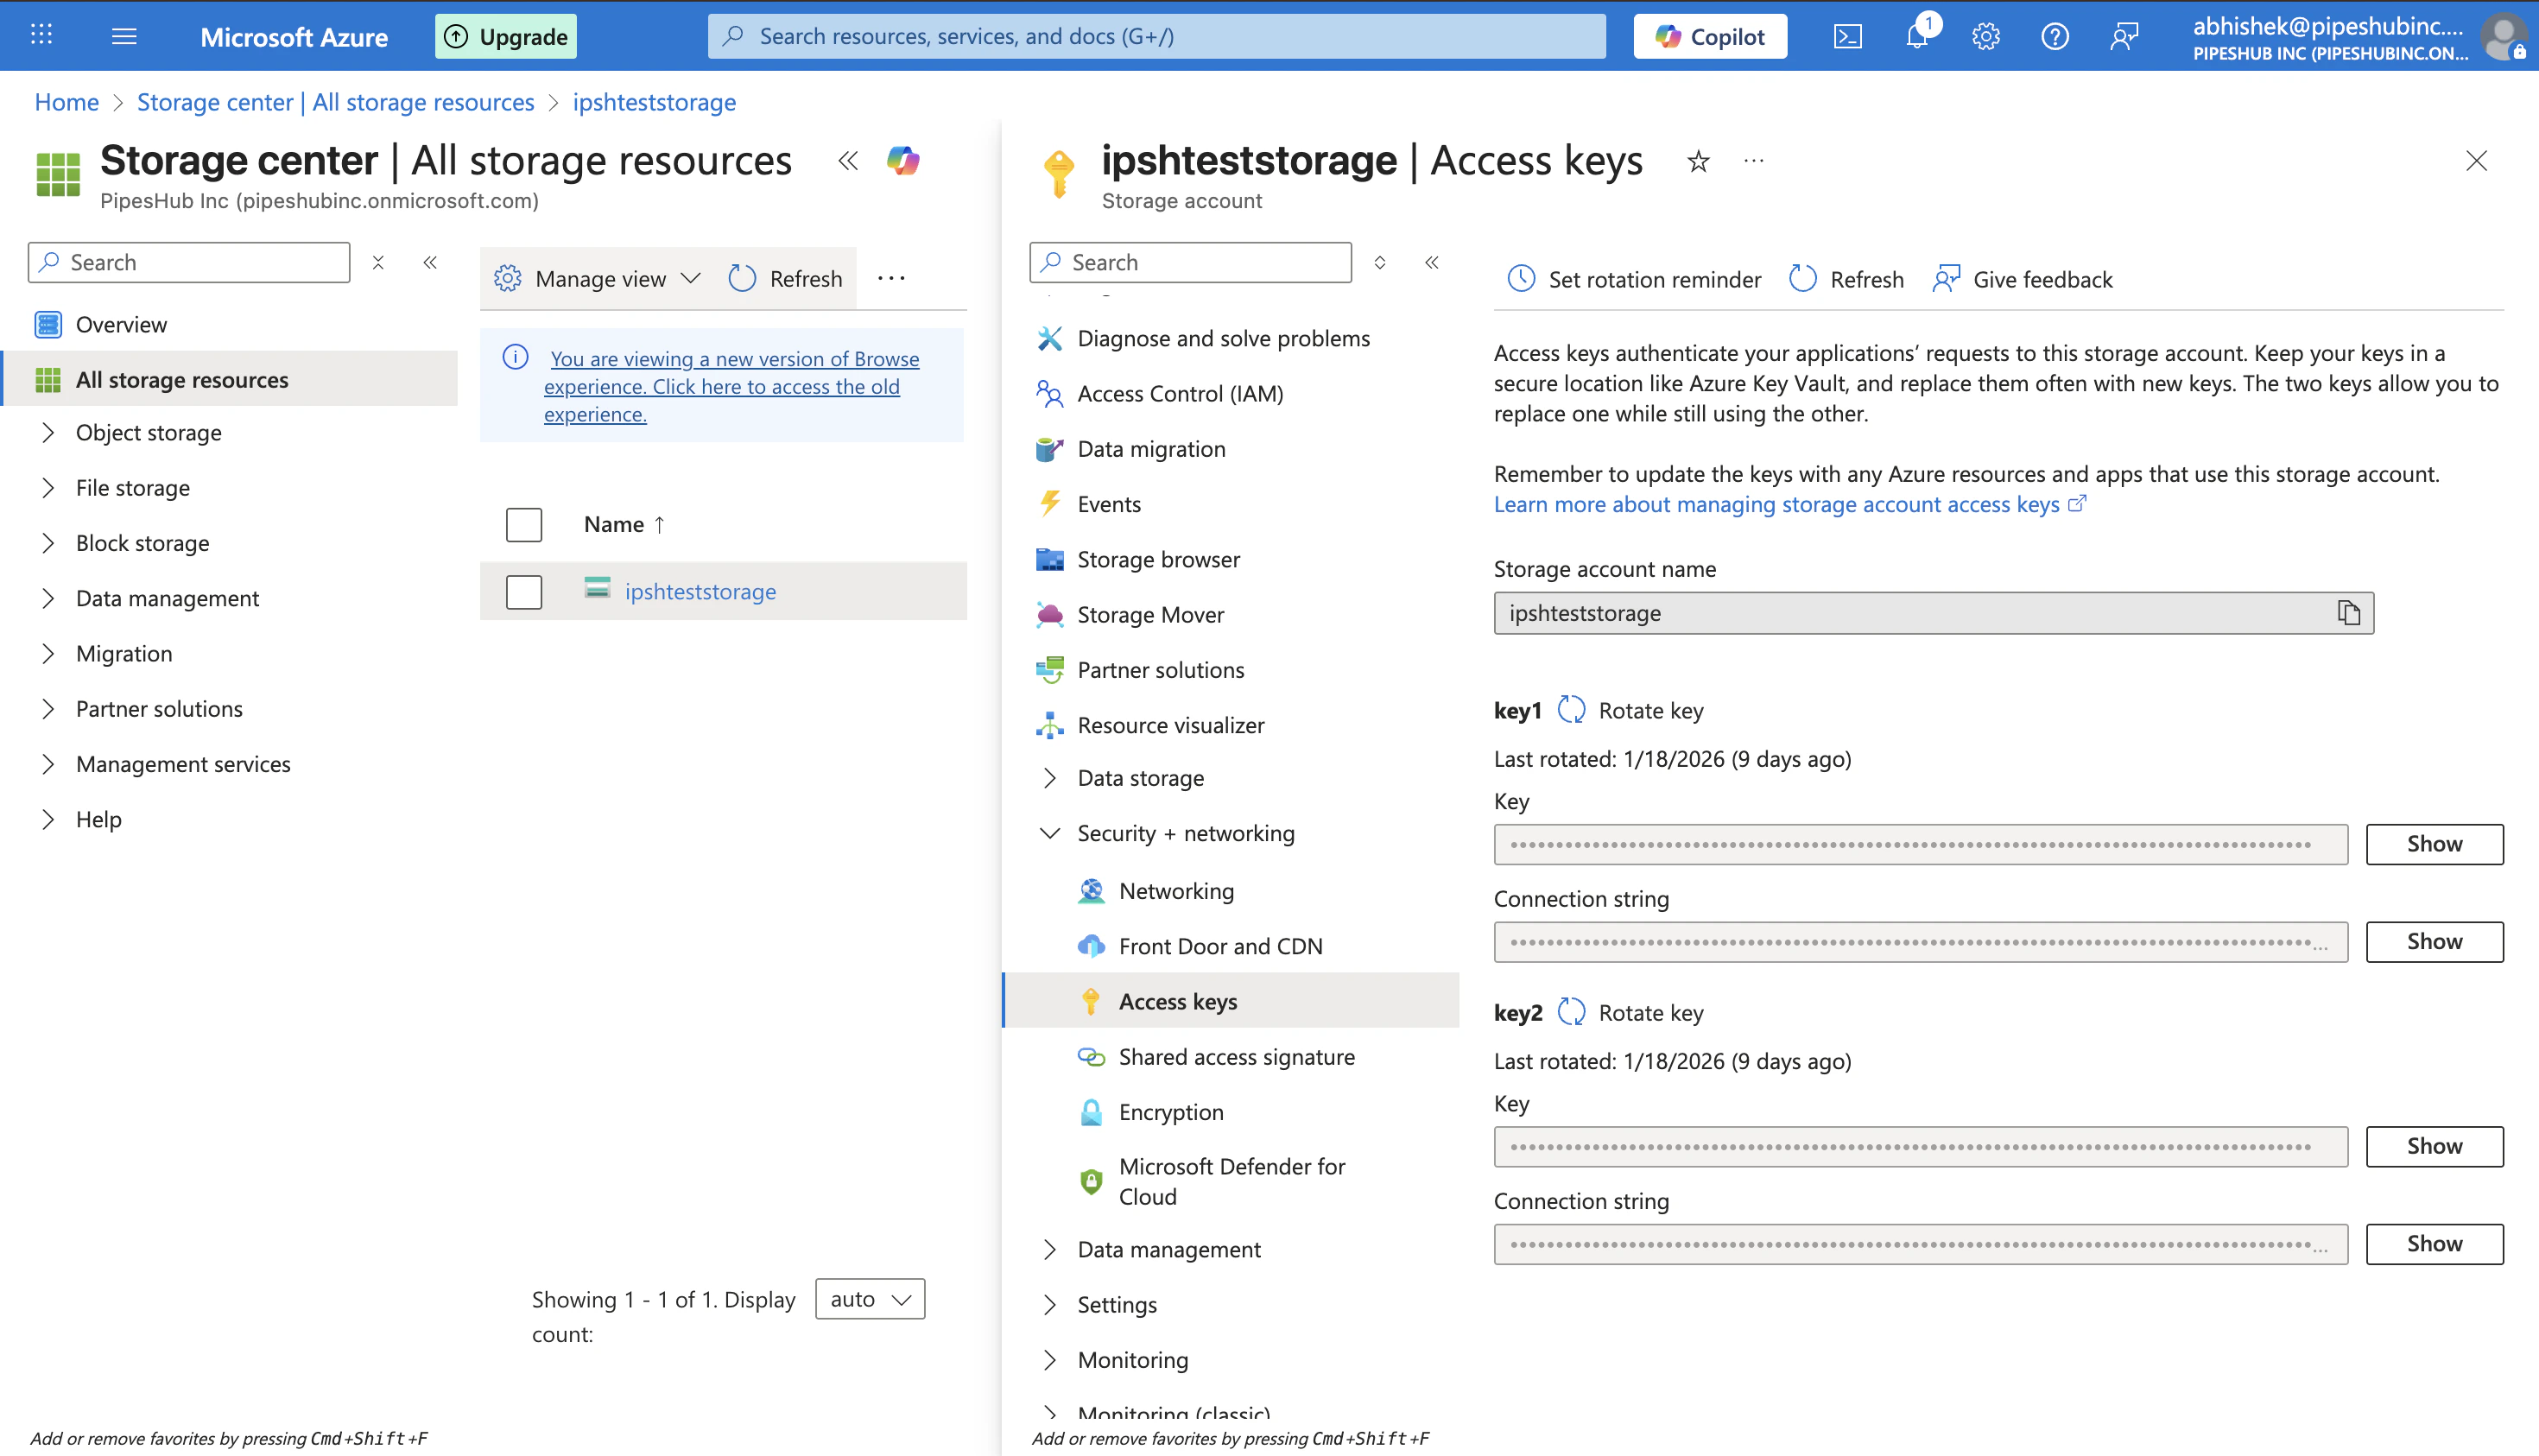Open Cloud Shell from the top bar
The height and width of the screenshot is (1456, 2539).
[1847, 36]
